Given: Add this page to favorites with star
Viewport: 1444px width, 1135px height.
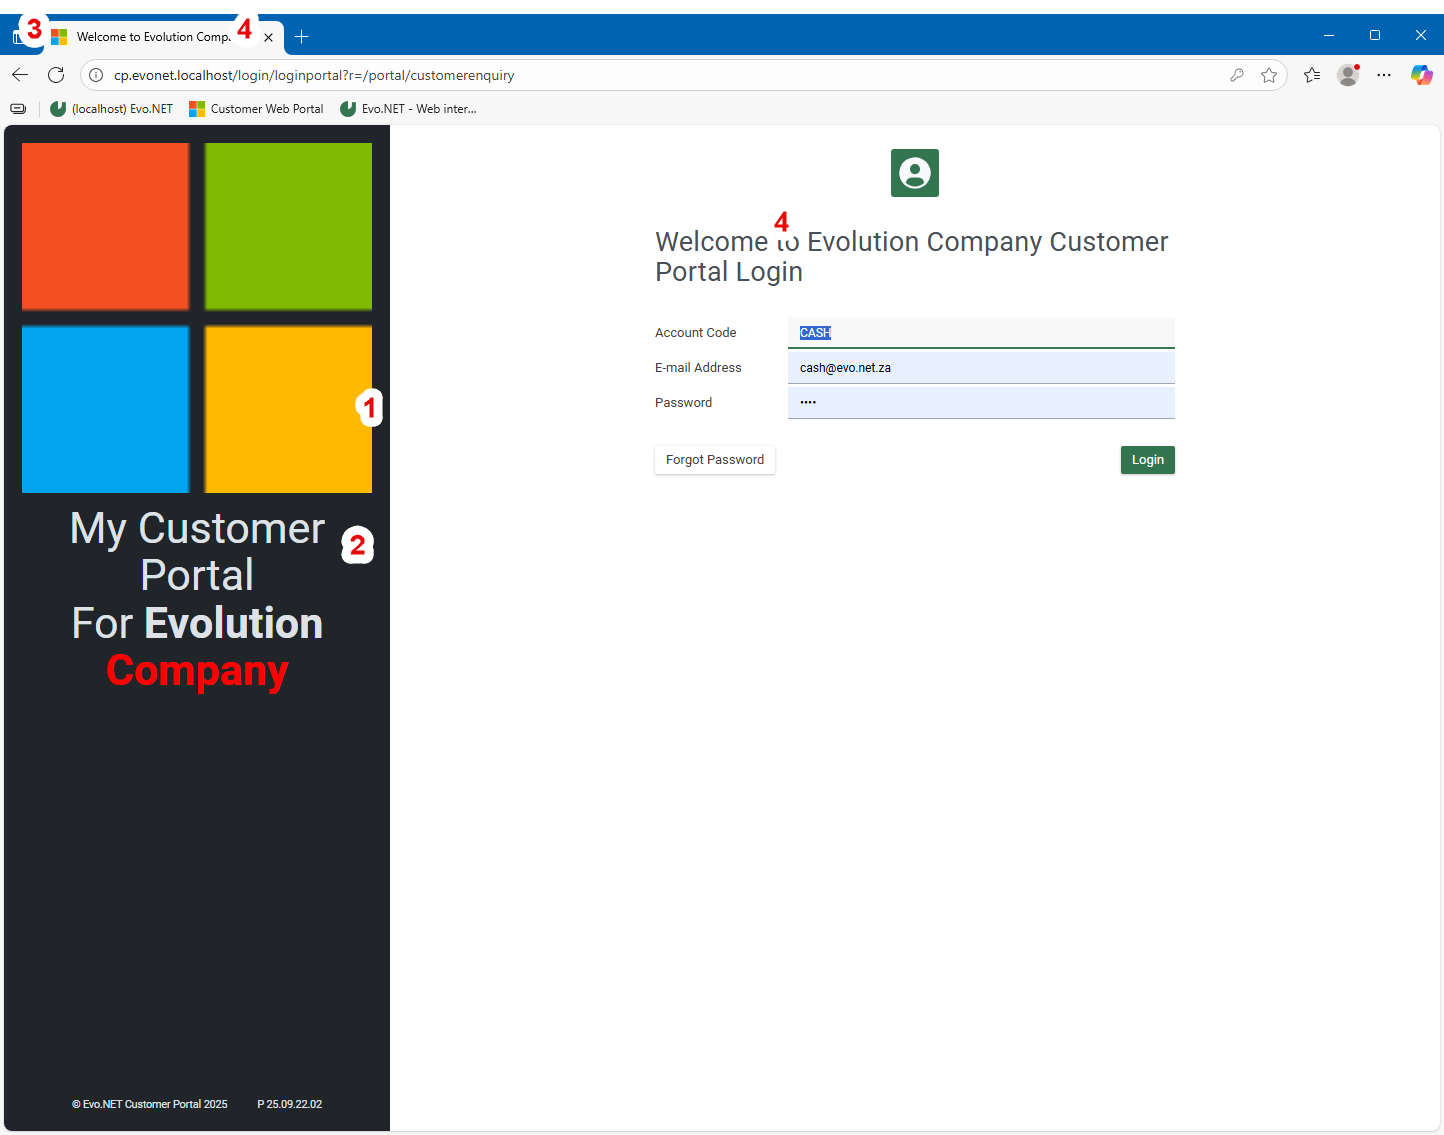Looking at the screenshot, I should click(x=1269, y=75).
